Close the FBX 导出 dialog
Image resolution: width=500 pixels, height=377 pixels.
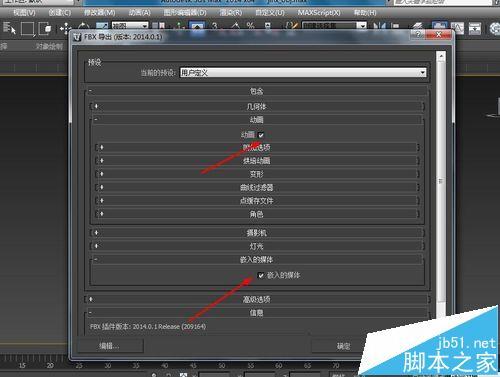[x=438, y=34]
